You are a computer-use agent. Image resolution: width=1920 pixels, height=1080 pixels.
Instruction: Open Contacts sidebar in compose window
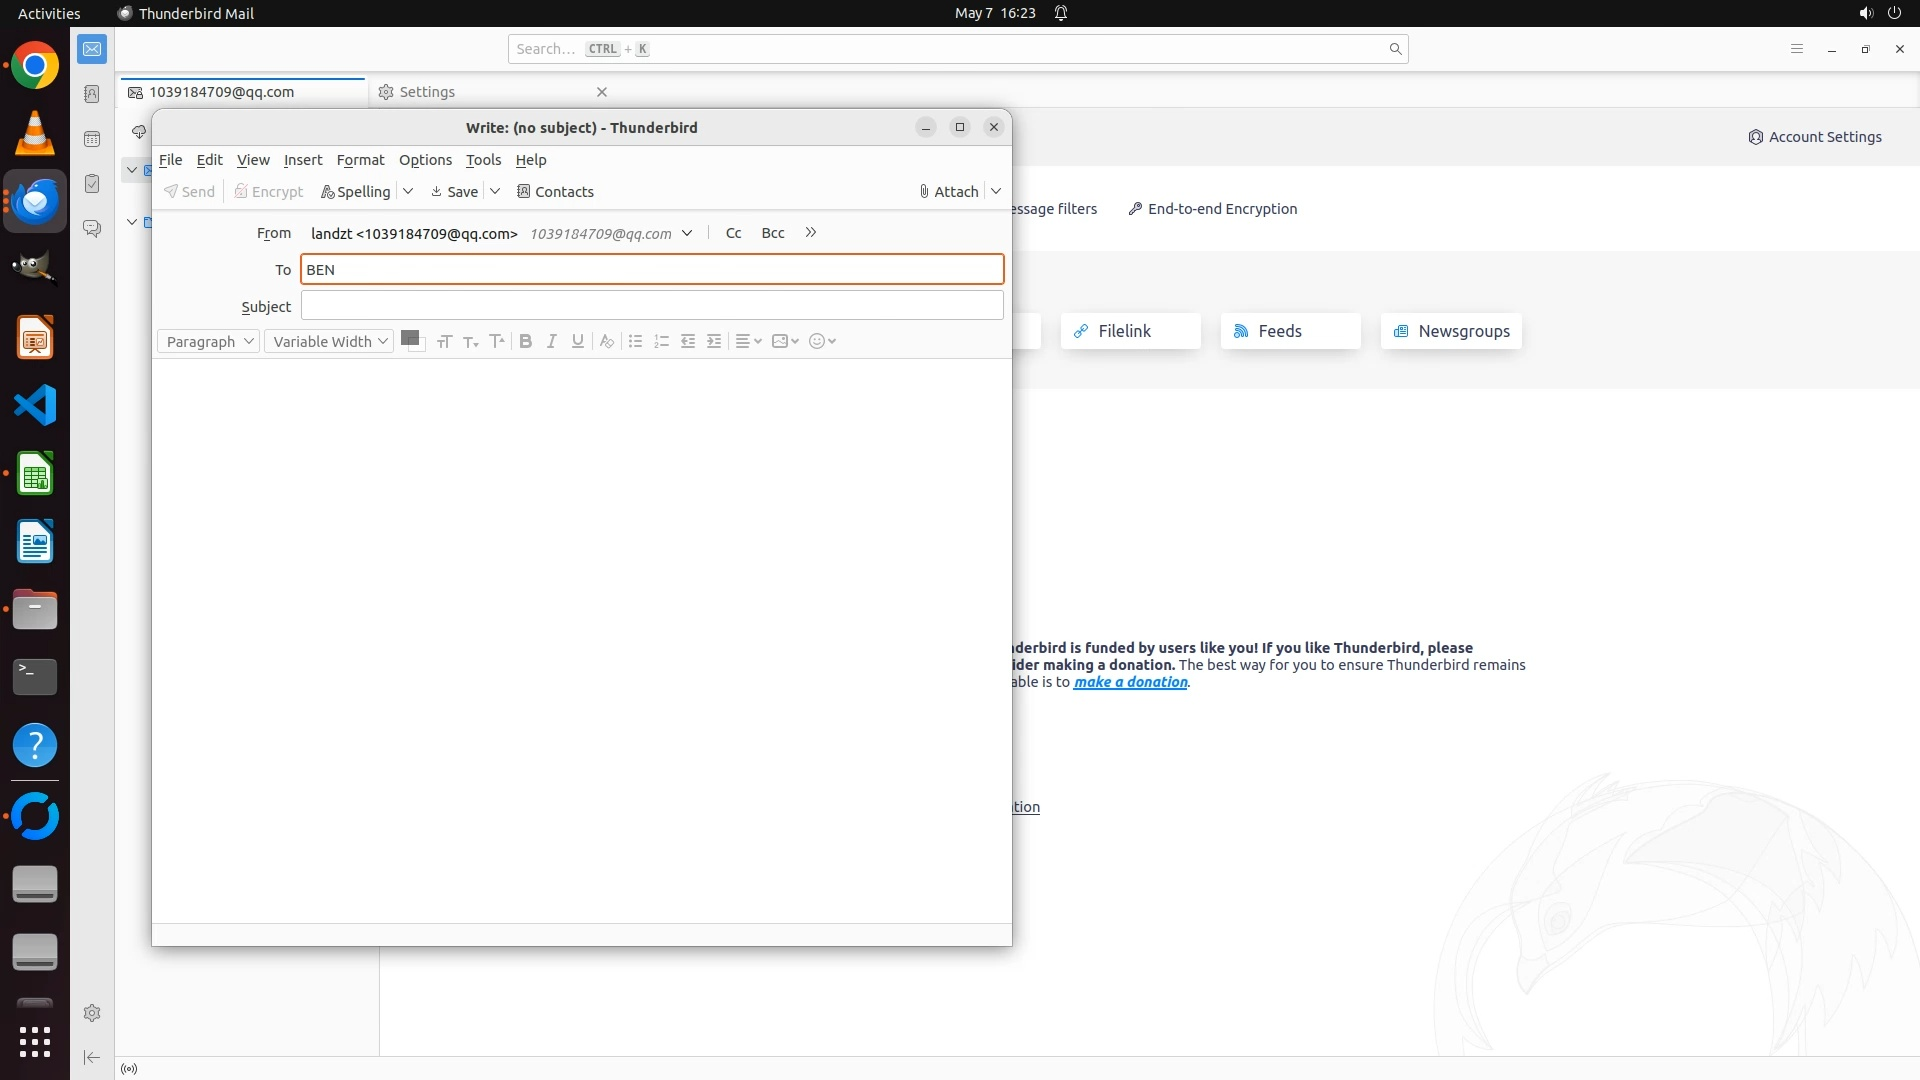coord(555,191)
